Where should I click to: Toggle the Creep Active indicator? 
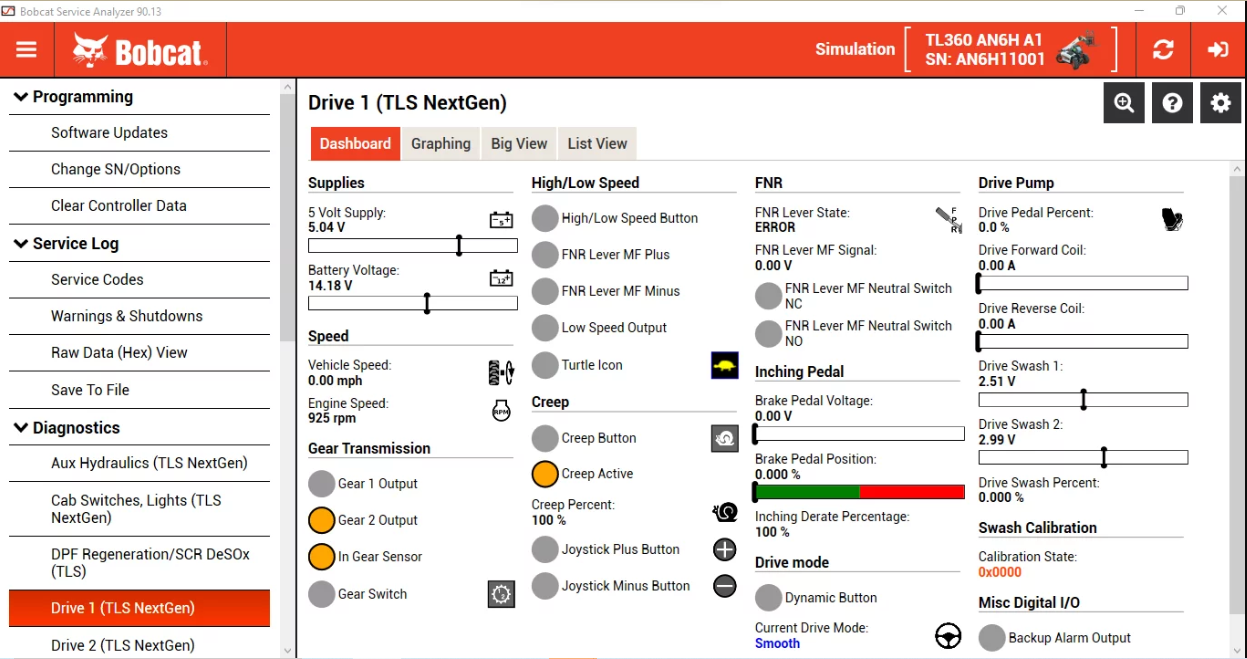(x=545, y=473)
